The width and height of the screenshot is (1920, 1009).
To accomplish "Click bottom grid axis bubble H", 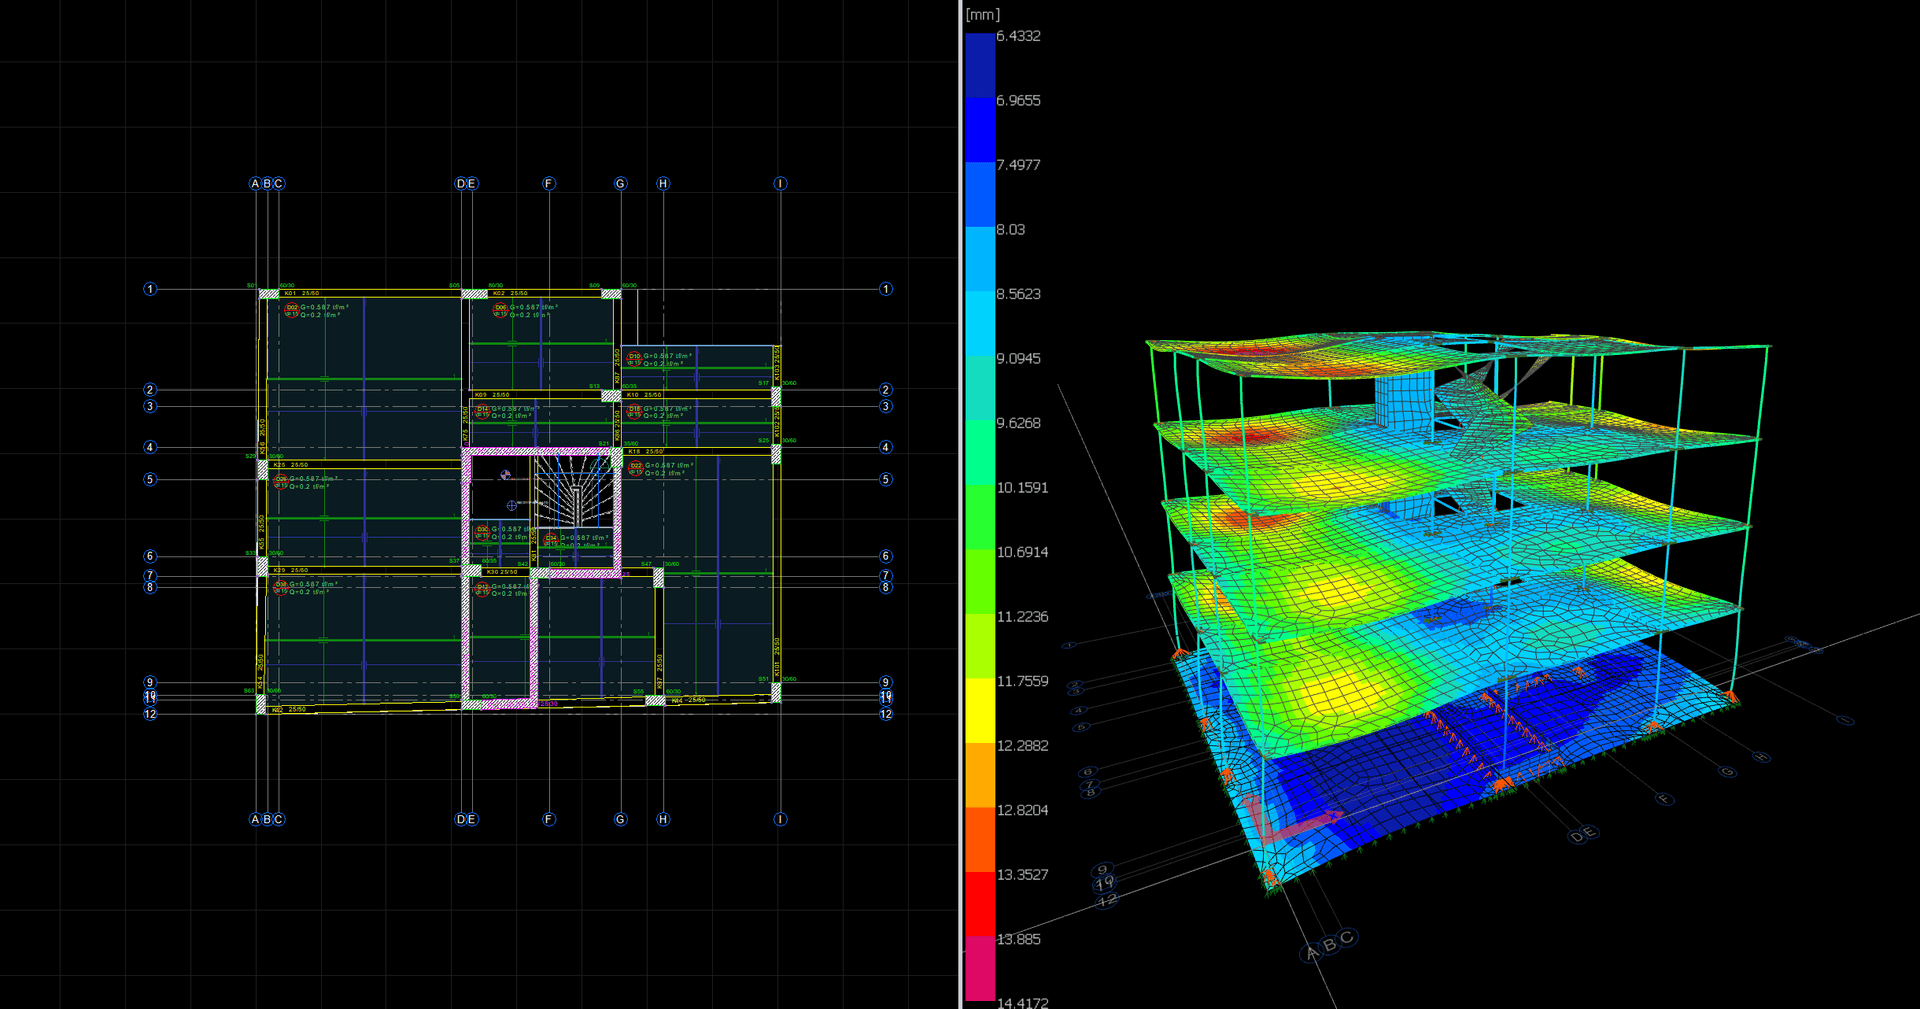I will tap(662, 819).
